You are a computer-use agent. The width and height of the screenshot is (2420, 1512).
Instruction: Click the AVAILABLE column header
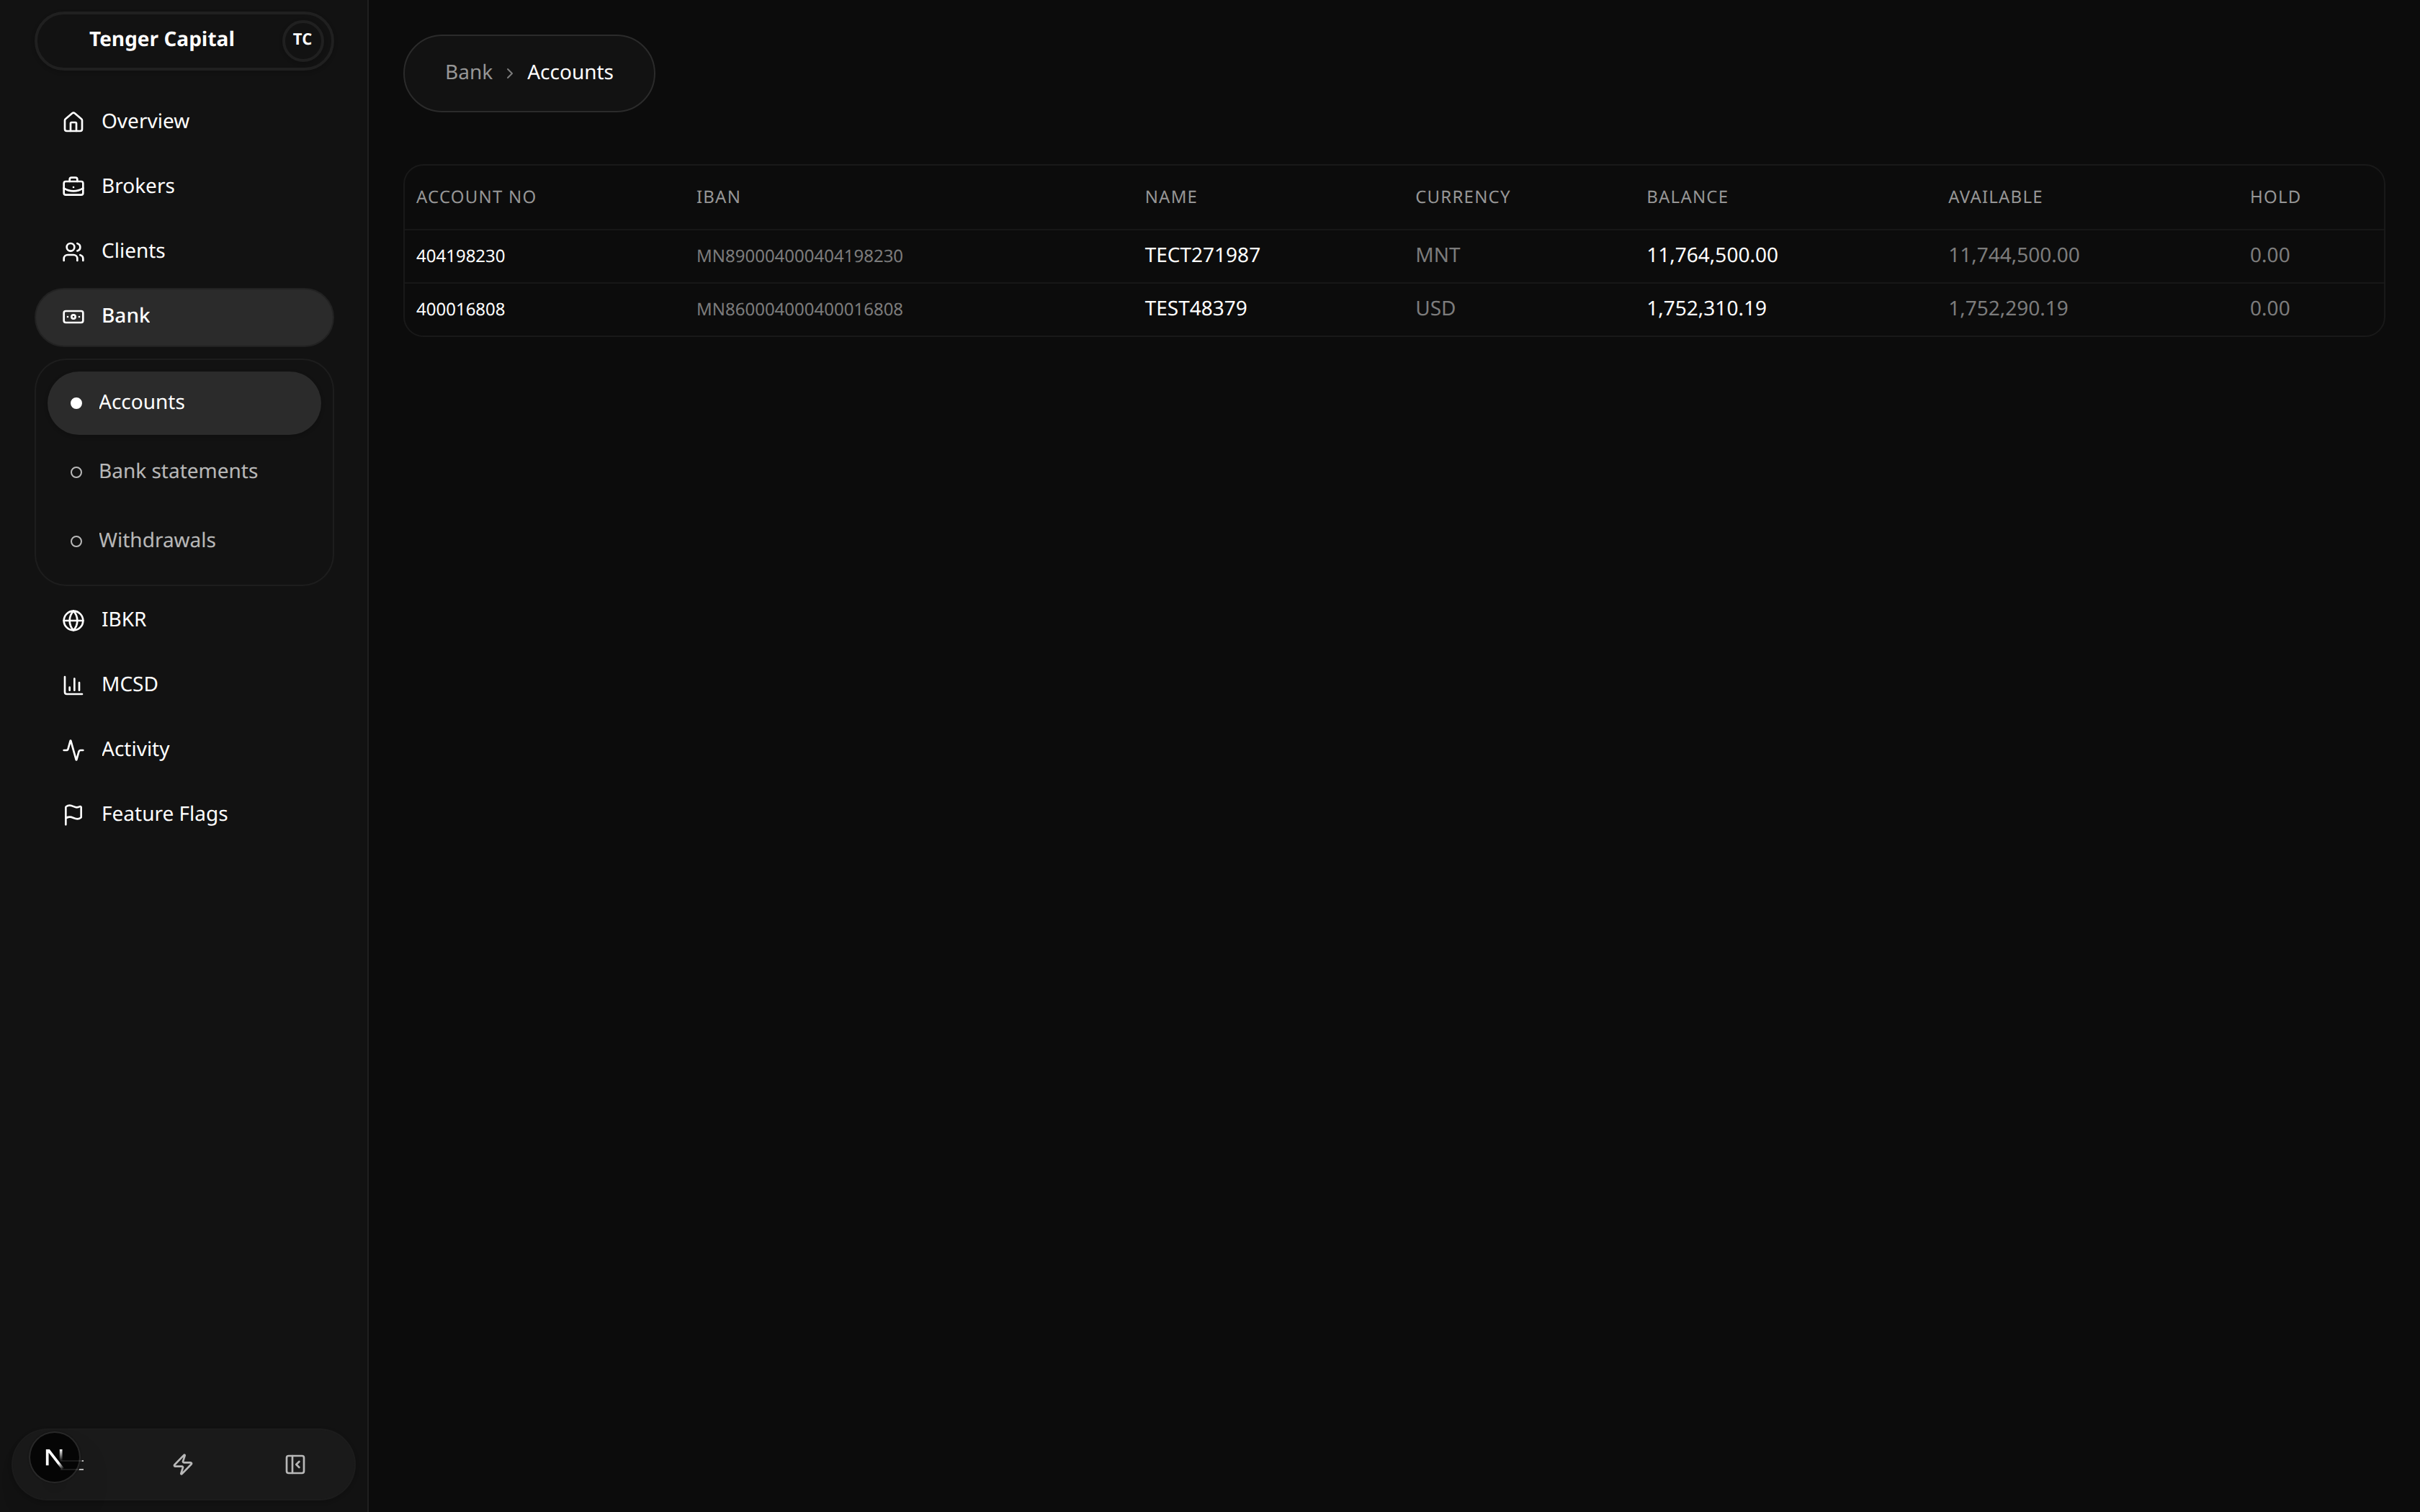coord(1995,197)
